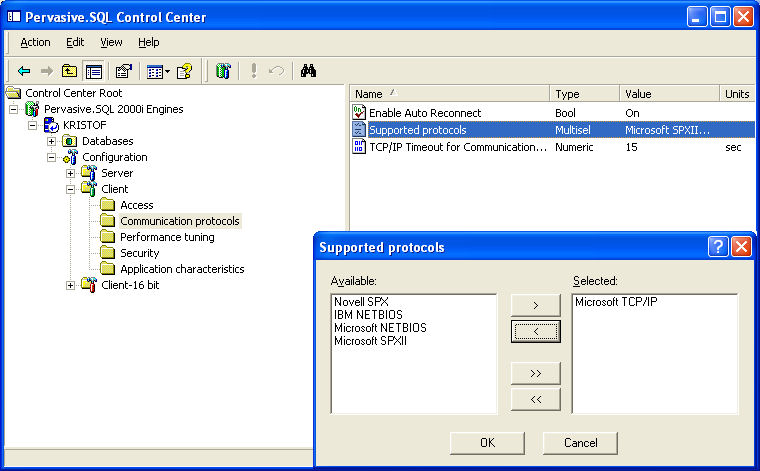This screenshot has height=471, width=760.
Task: Click the double right arrow add-all button
Action: 536,373
